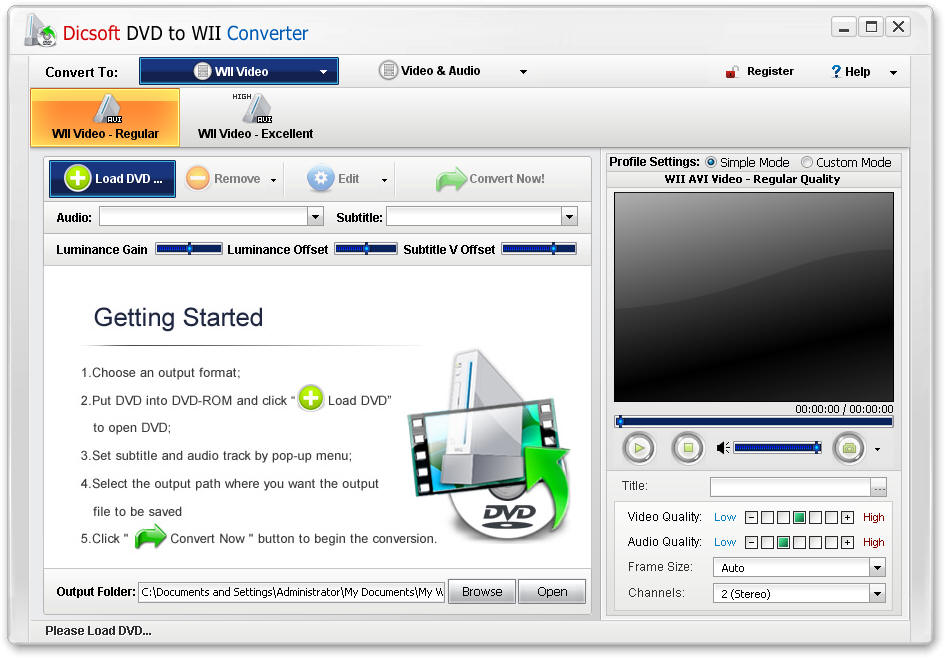The image size is (945, 658).
Task: Select Custom Mode radio button
Action: [x=806, y=162]
